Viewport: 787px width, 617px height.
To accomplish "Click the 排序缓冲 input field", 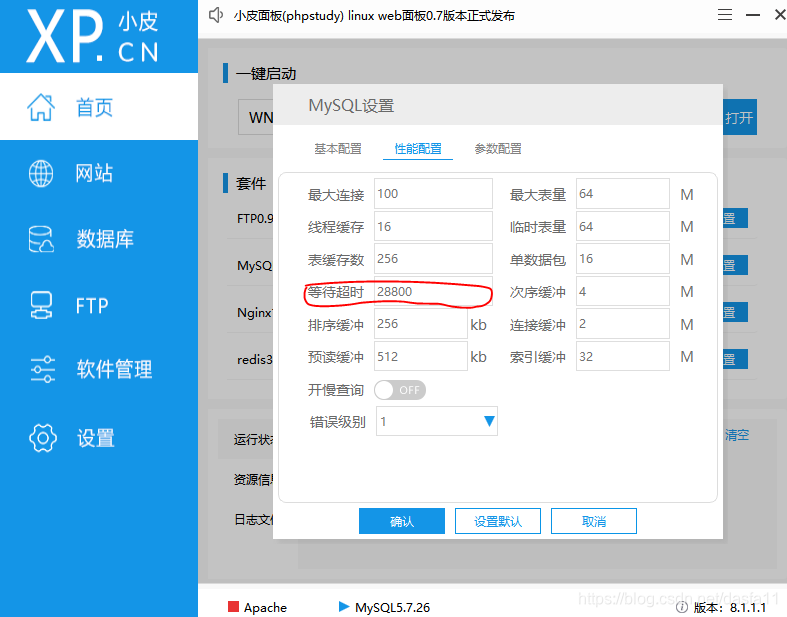I will point(421,324).
